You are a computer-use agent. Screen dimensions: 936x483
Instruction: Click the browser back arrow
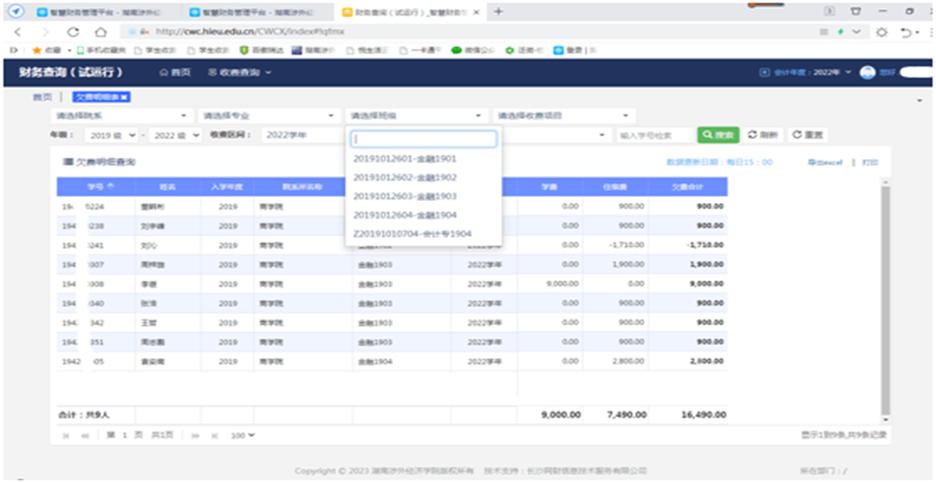pyautogui.click(x=17, y=32)
